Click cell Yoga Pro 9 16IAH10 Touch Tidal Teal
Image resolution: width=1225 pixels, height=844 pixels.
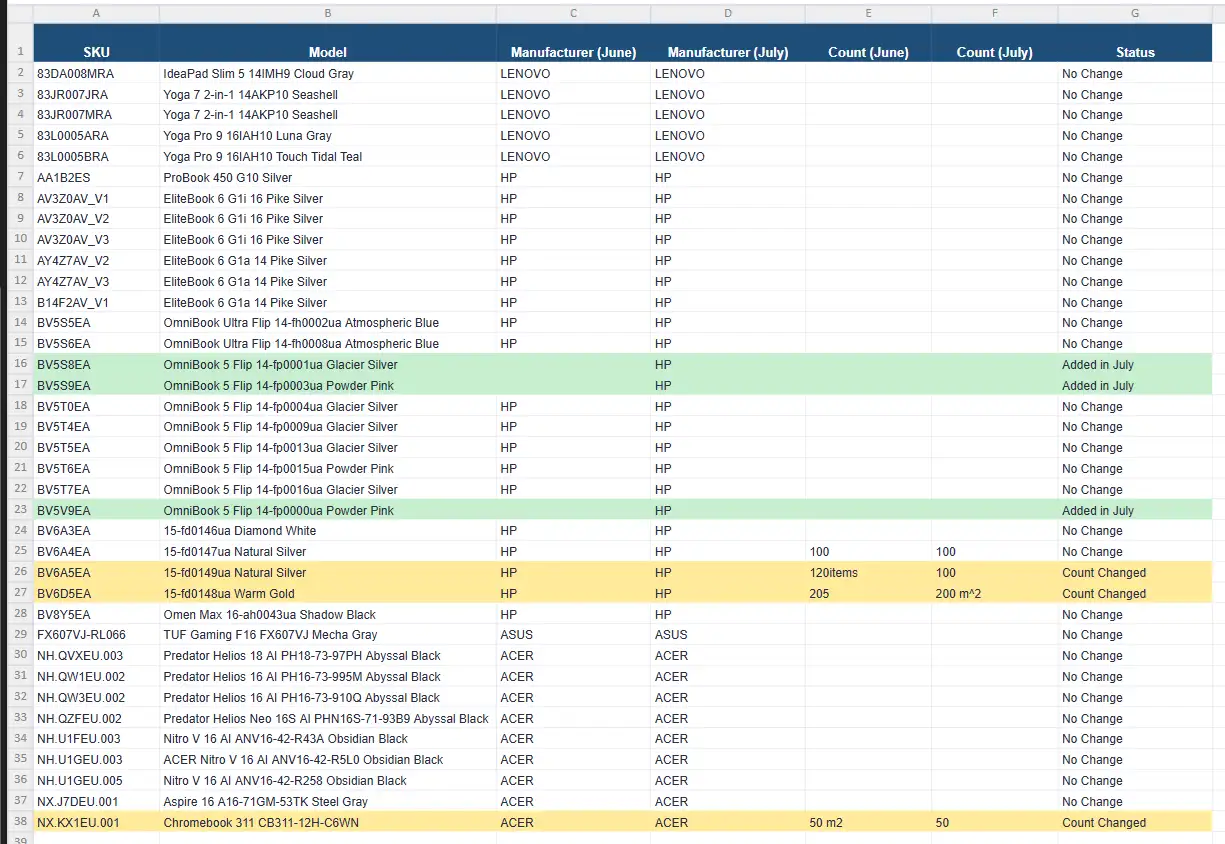tap(327, 157)
